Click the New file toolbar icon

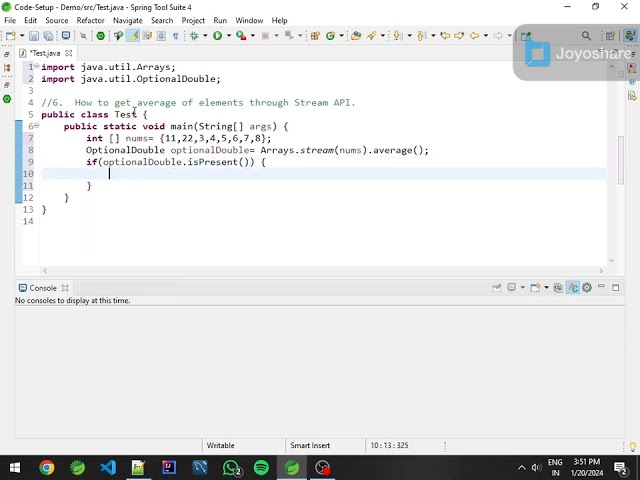[x=10, y=36]
